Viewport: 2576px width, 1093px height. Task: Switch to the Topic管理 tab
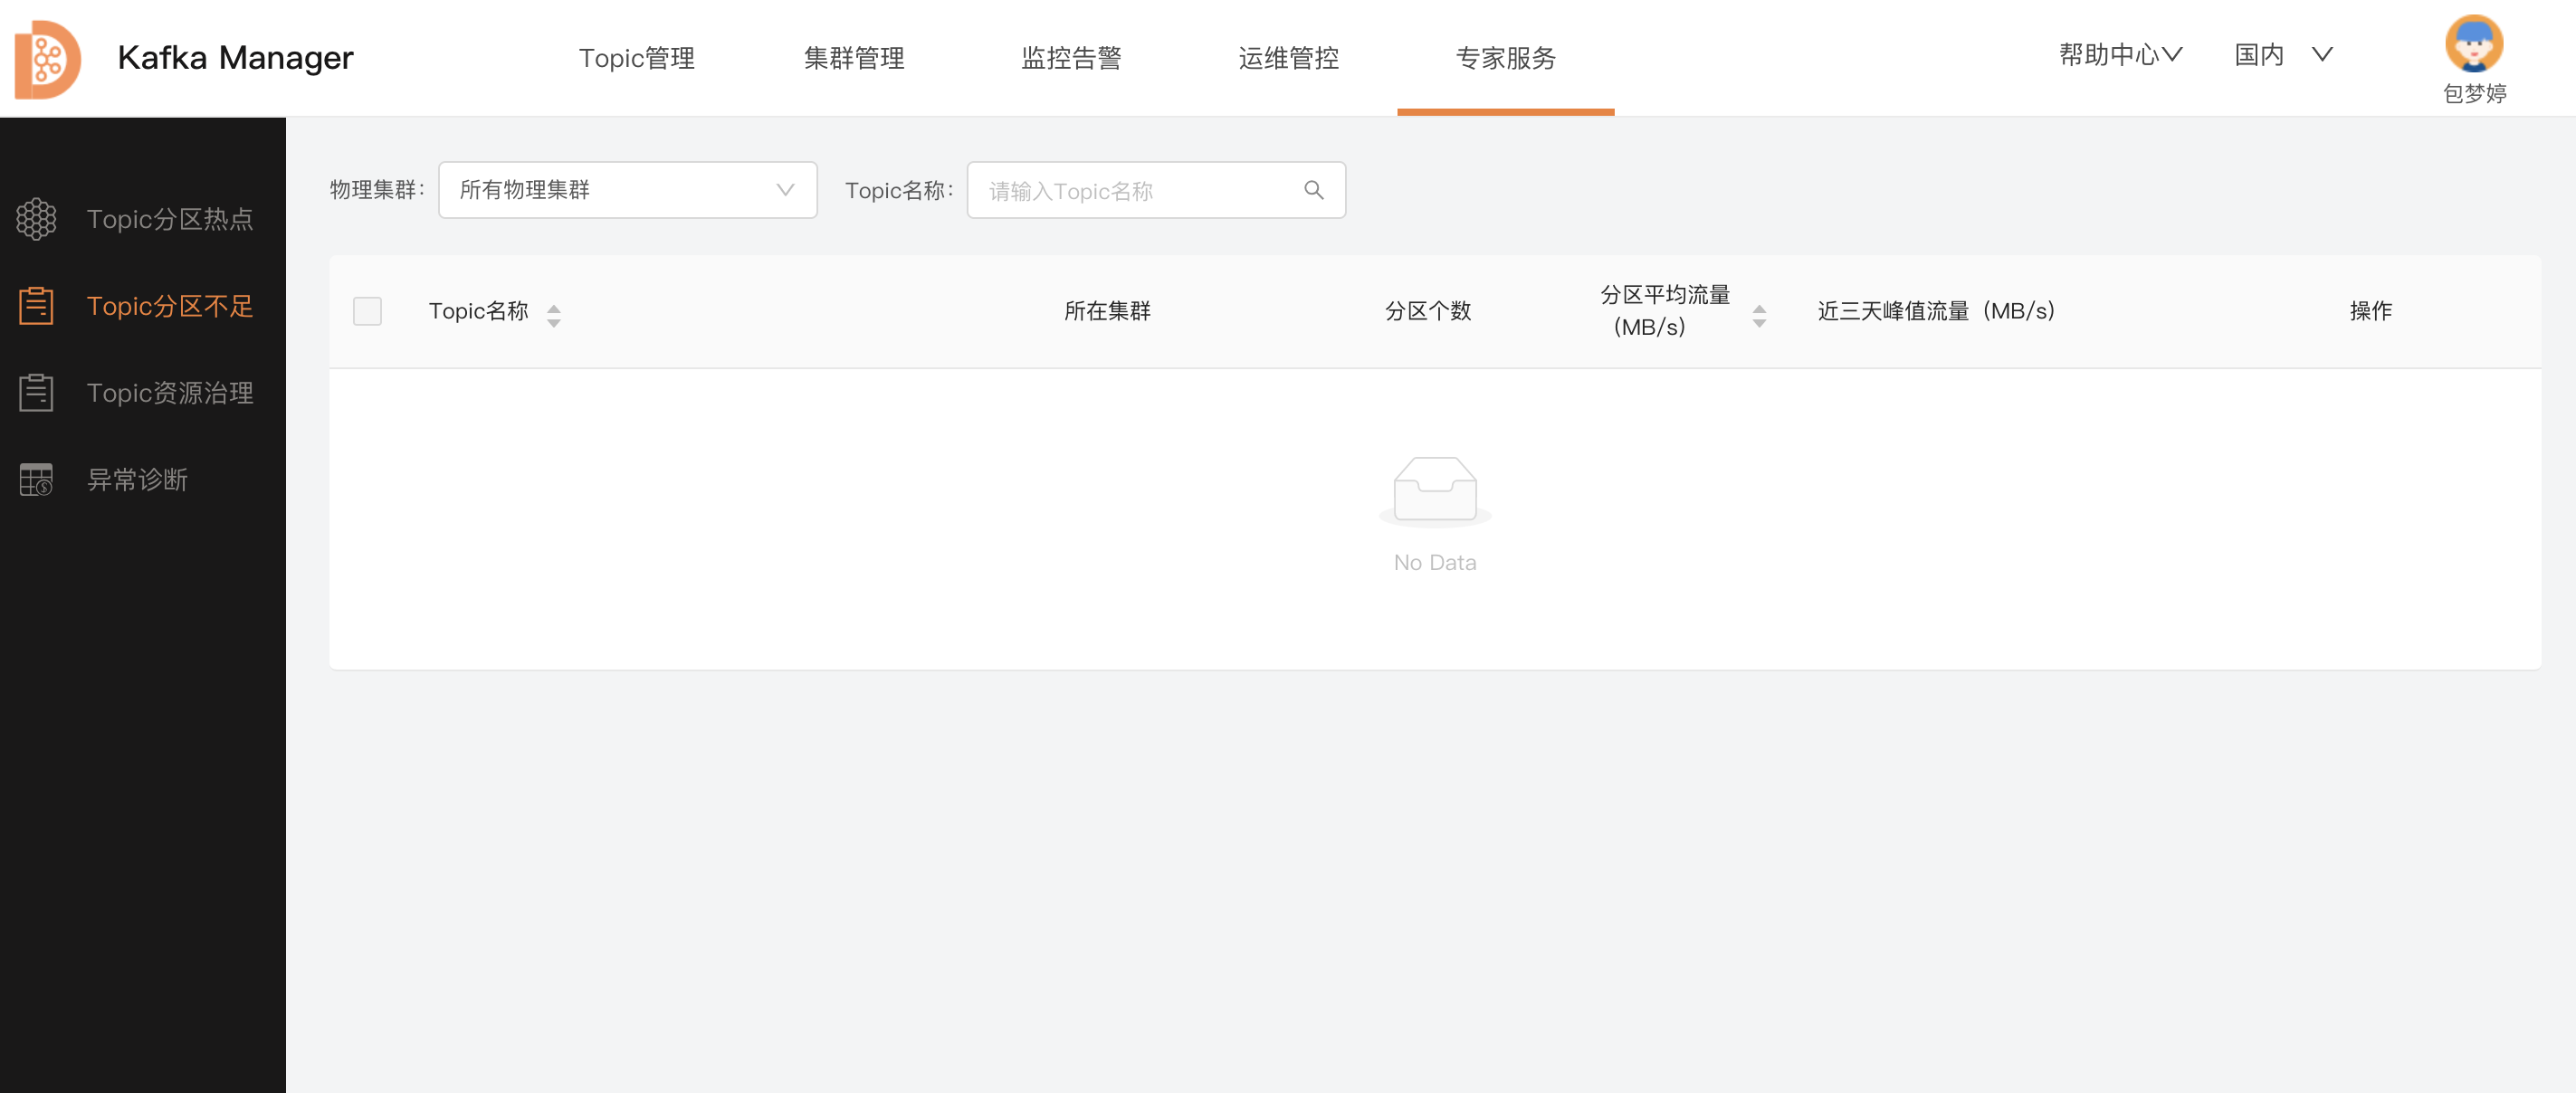point(636,58)
